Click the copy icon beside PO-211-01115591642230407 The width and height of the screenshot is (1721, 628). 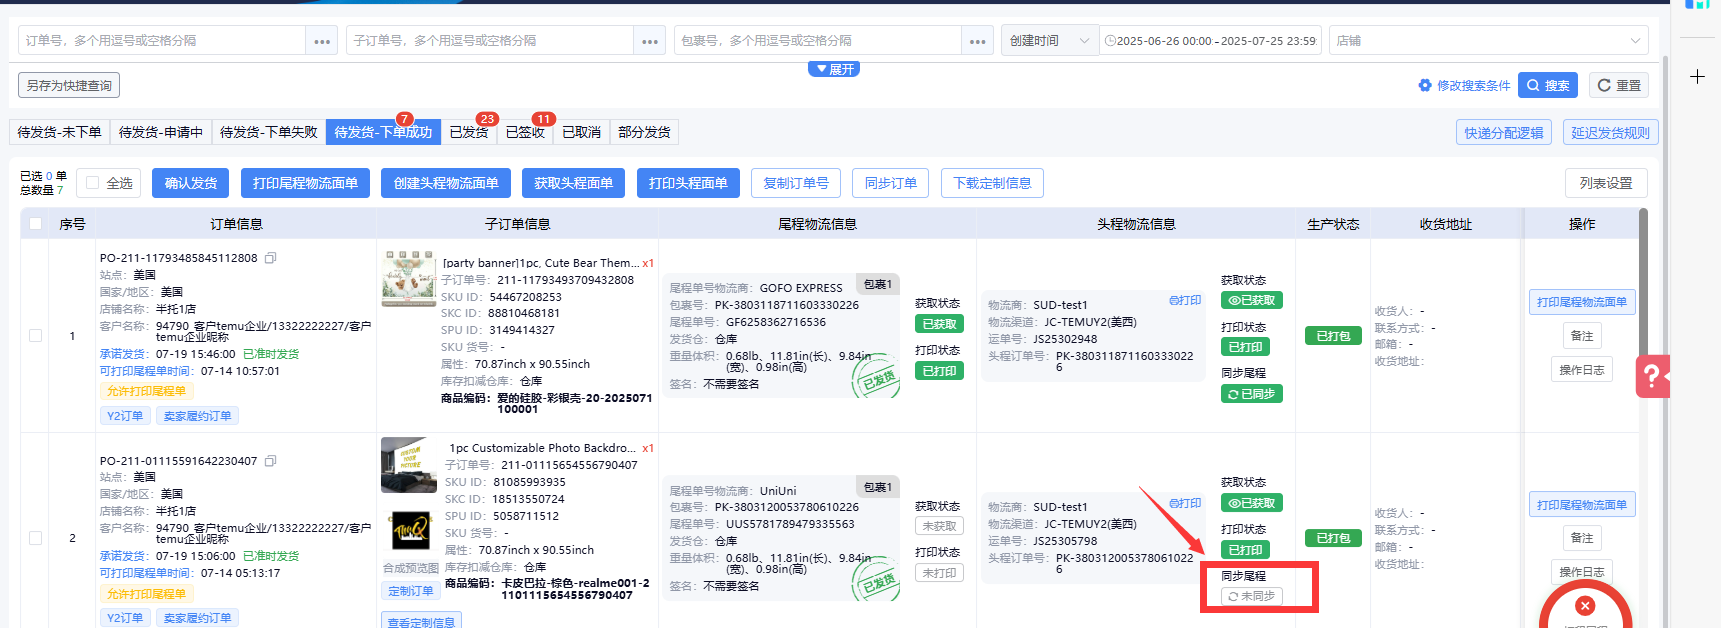coord(270,461)
